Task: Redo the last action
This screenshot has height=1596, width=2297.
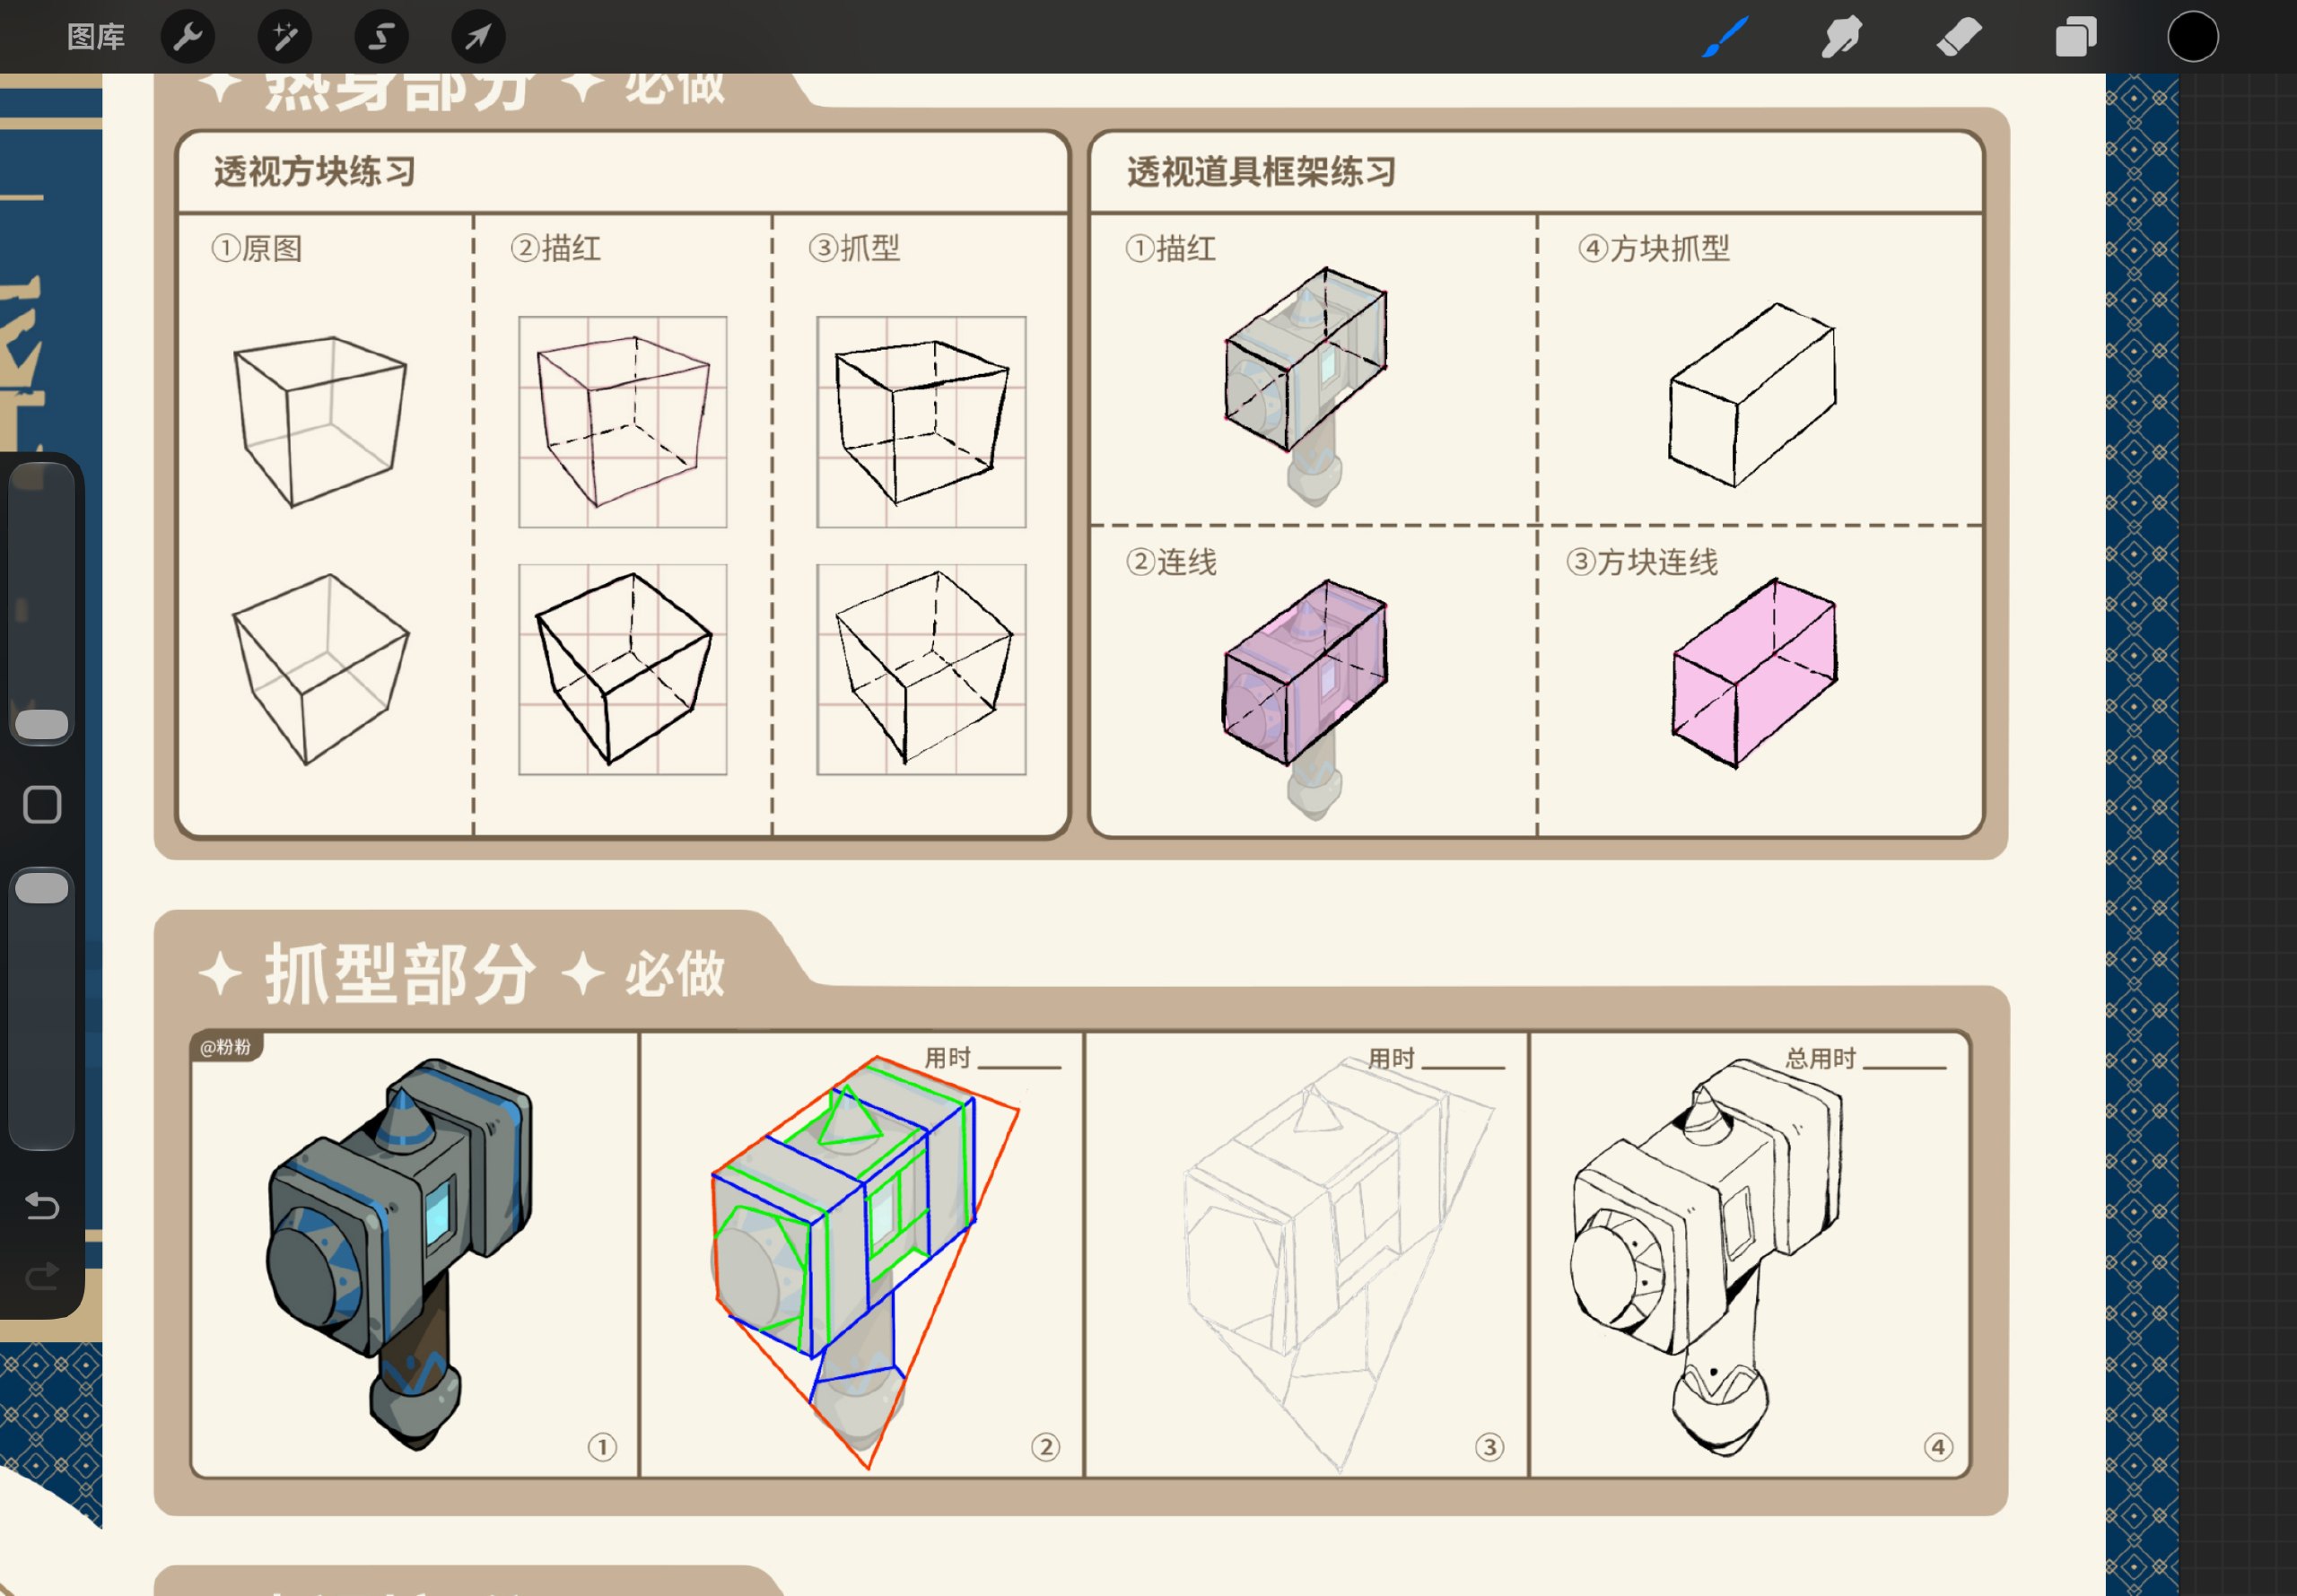Action: (x=42, y=1276)
